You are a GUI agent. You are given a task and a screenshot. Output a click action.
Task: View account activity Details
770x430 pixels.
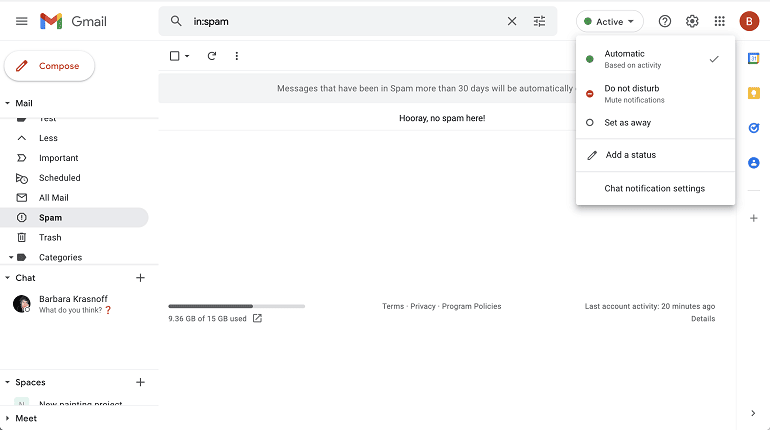[x=703, y=319]
